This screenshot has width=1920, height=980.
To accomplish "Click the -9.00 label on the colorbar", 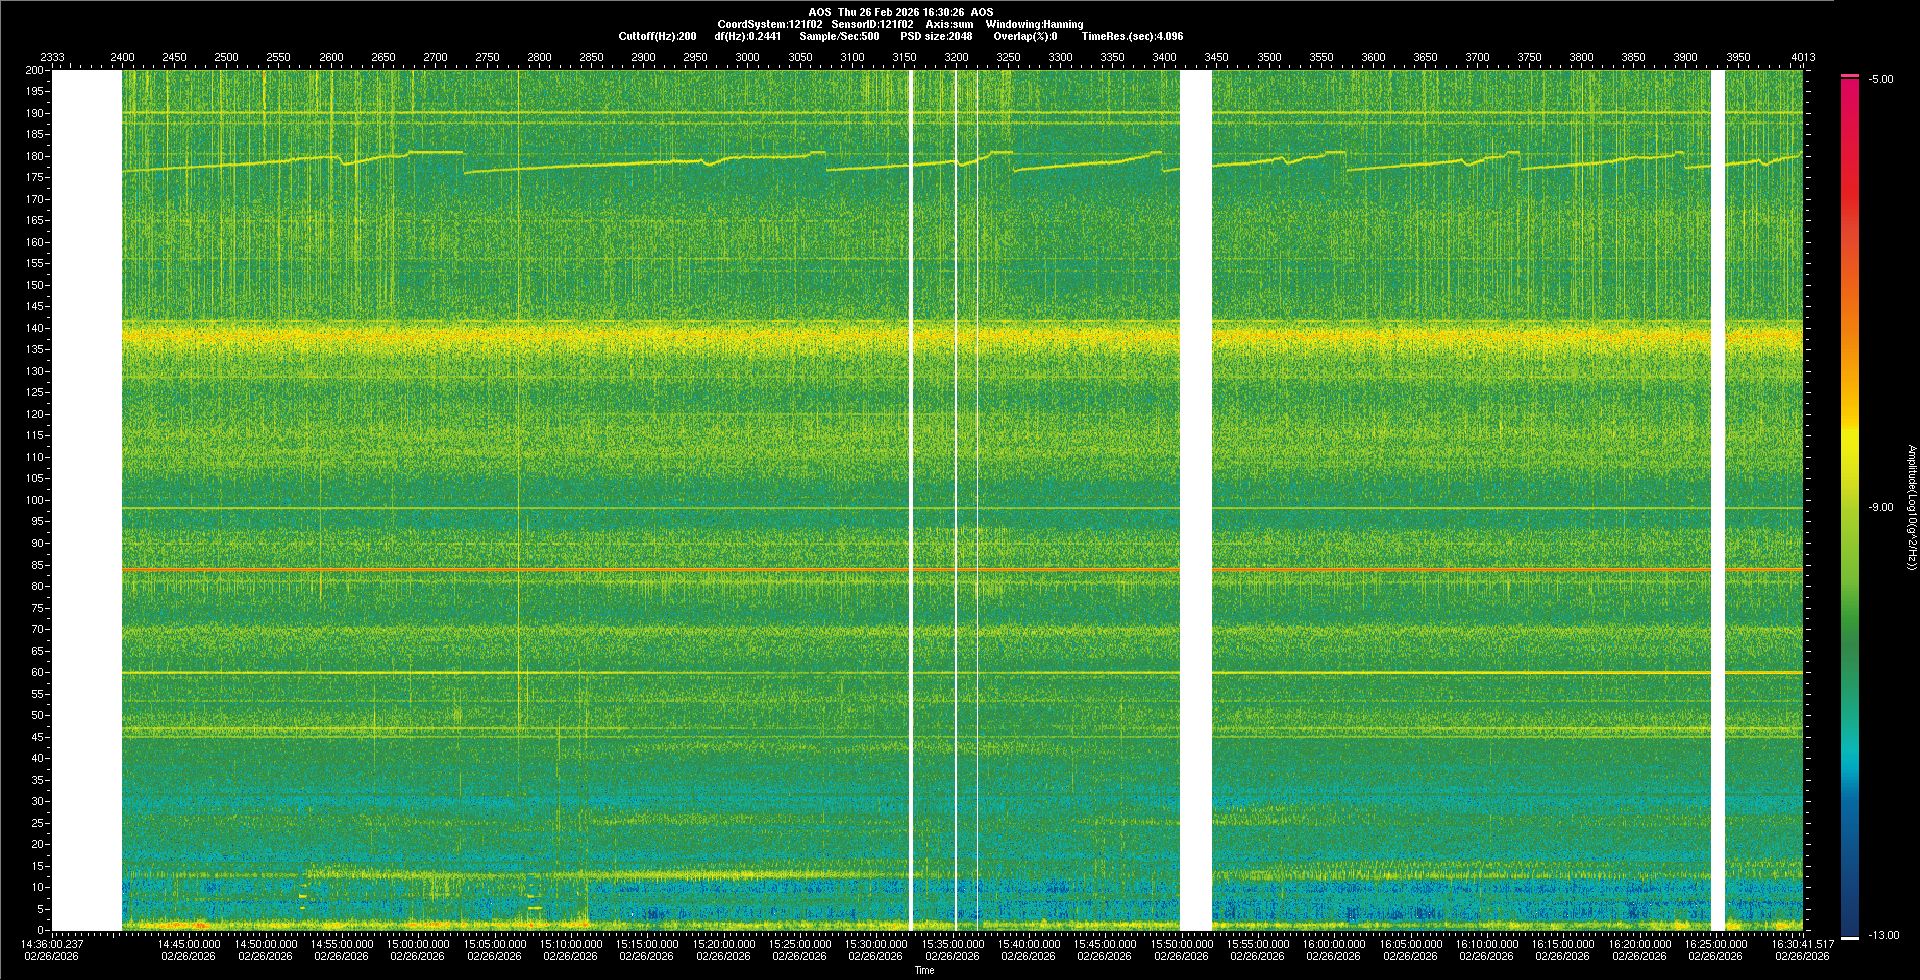I will [1880, 508].
